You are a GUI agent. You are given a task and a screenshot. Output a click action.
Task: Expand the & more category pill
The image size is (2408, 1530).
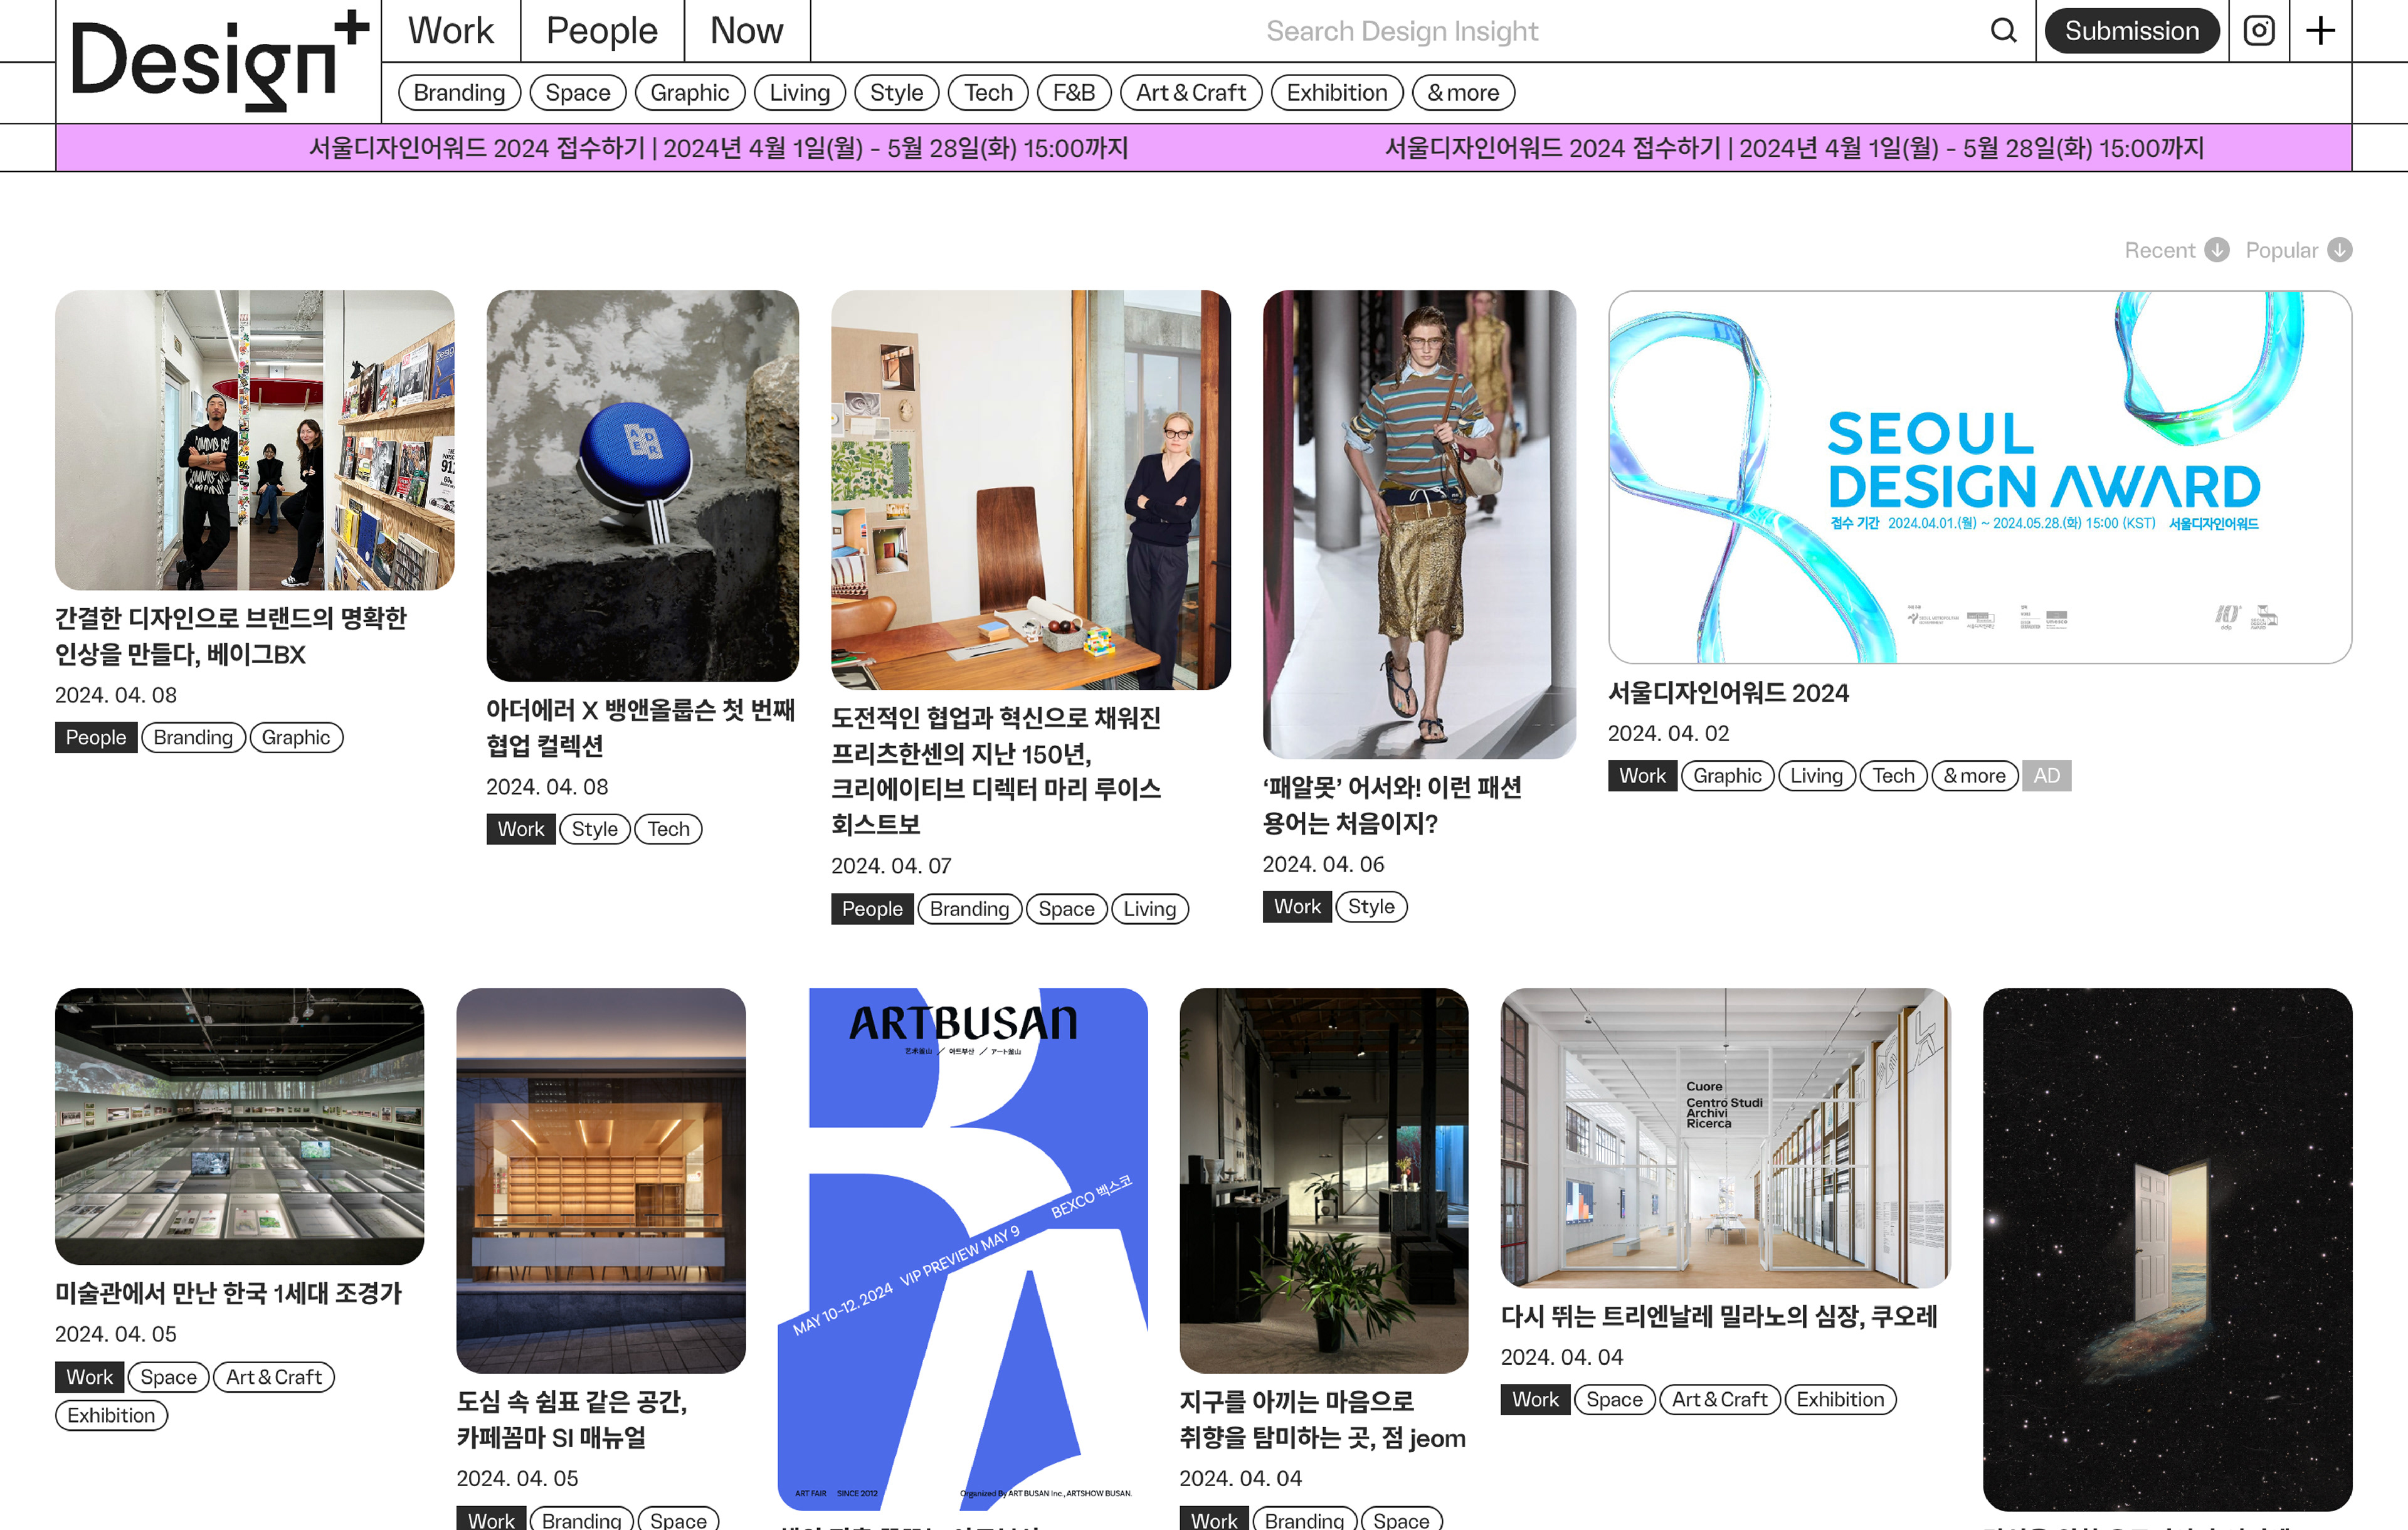tap(1463, 93)
